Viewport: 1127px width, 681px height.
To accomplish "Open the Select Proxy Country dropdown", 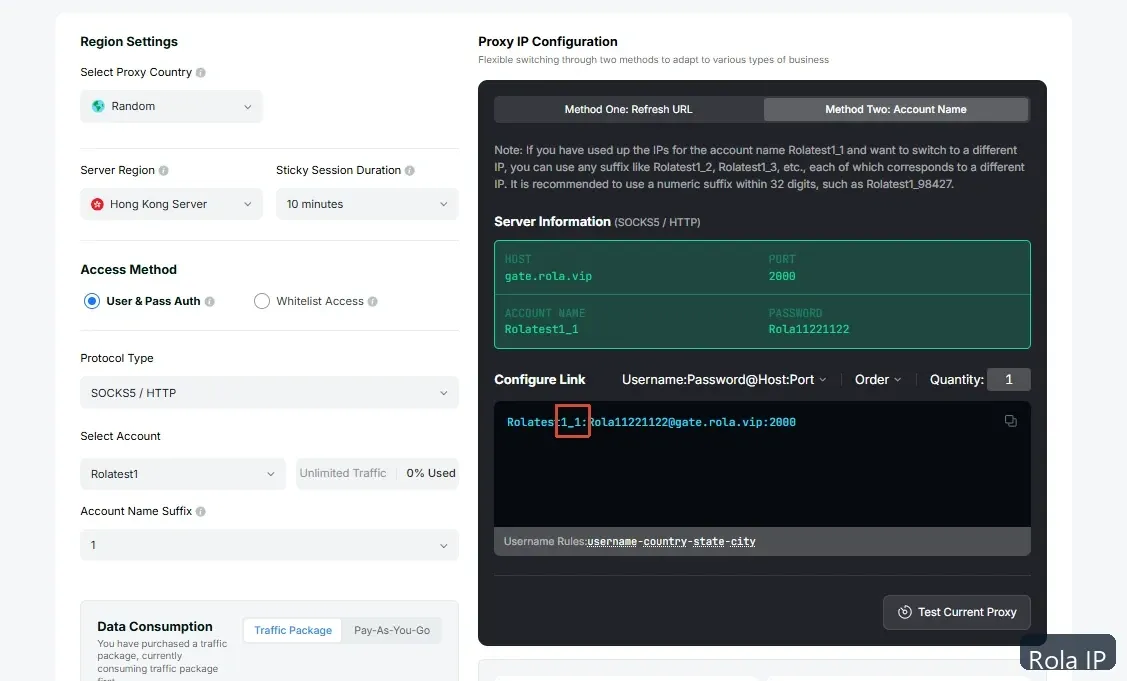I will coord(171,106).
